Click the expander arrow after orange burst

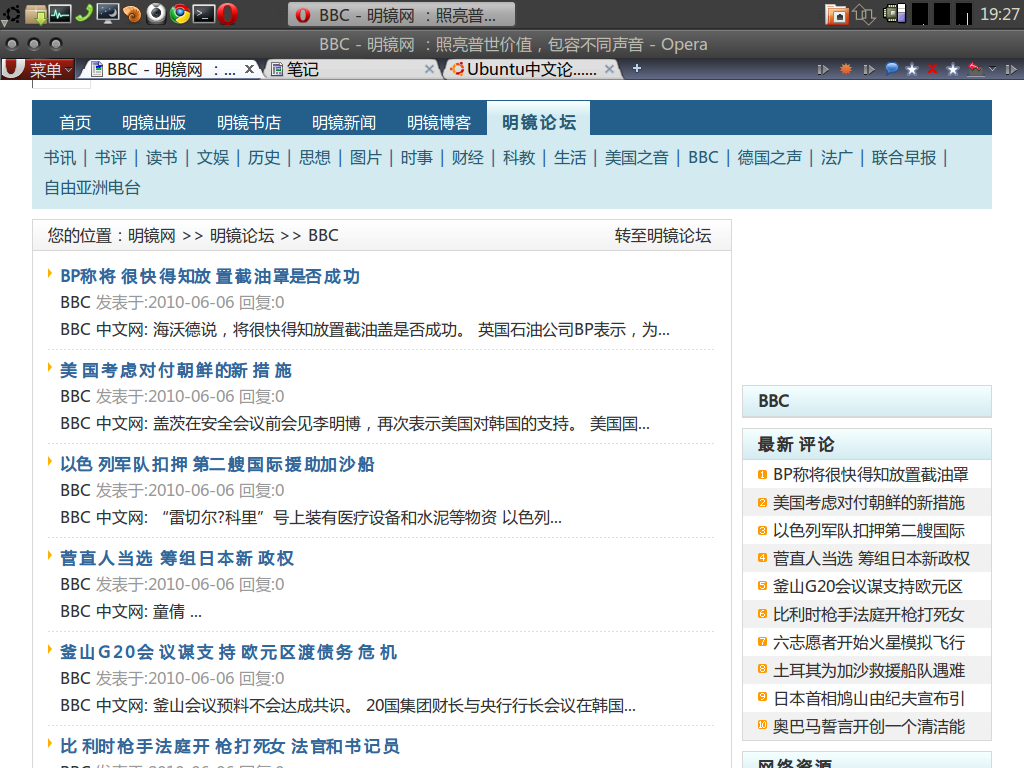click(869, 69)
